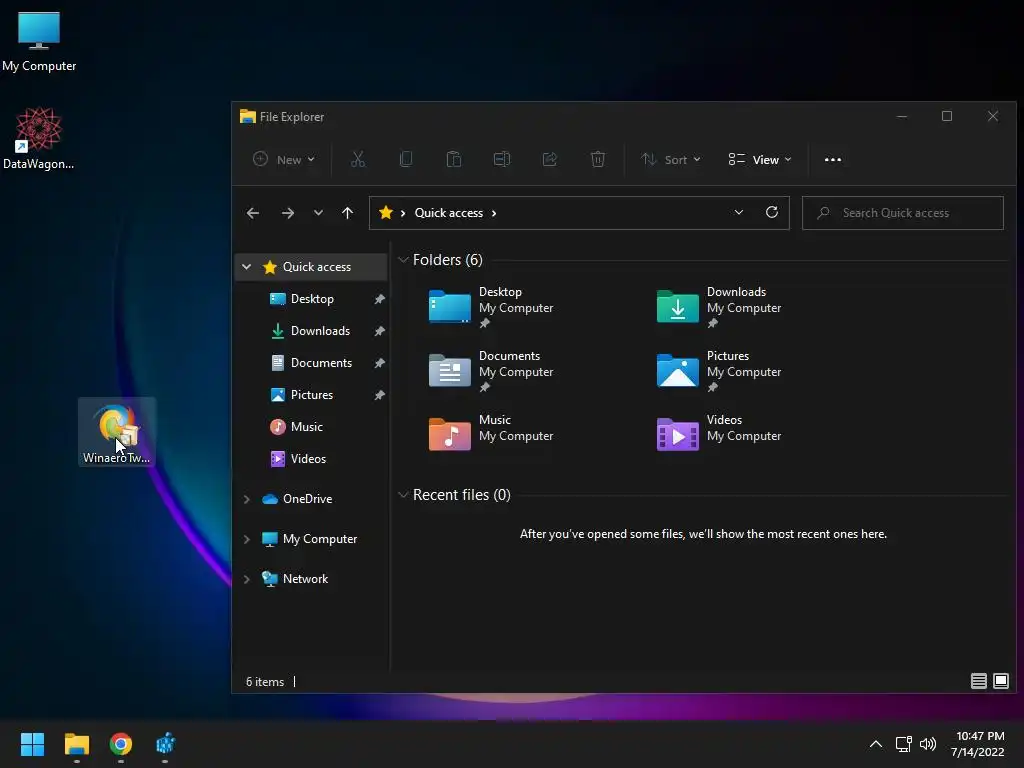
Task: Click the blue puzzle taskbar app icon
Action: tap(165, 744)
